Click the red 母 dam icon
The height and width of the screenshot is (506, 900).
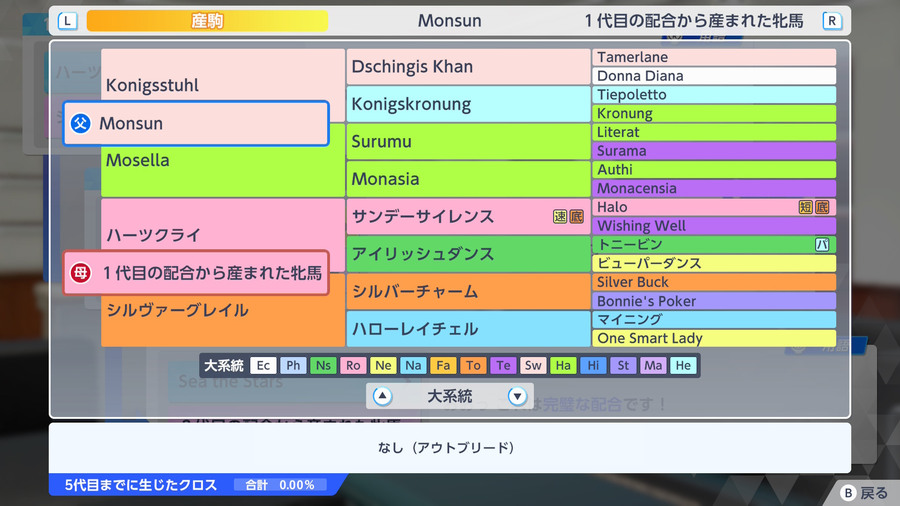(80, 273)
